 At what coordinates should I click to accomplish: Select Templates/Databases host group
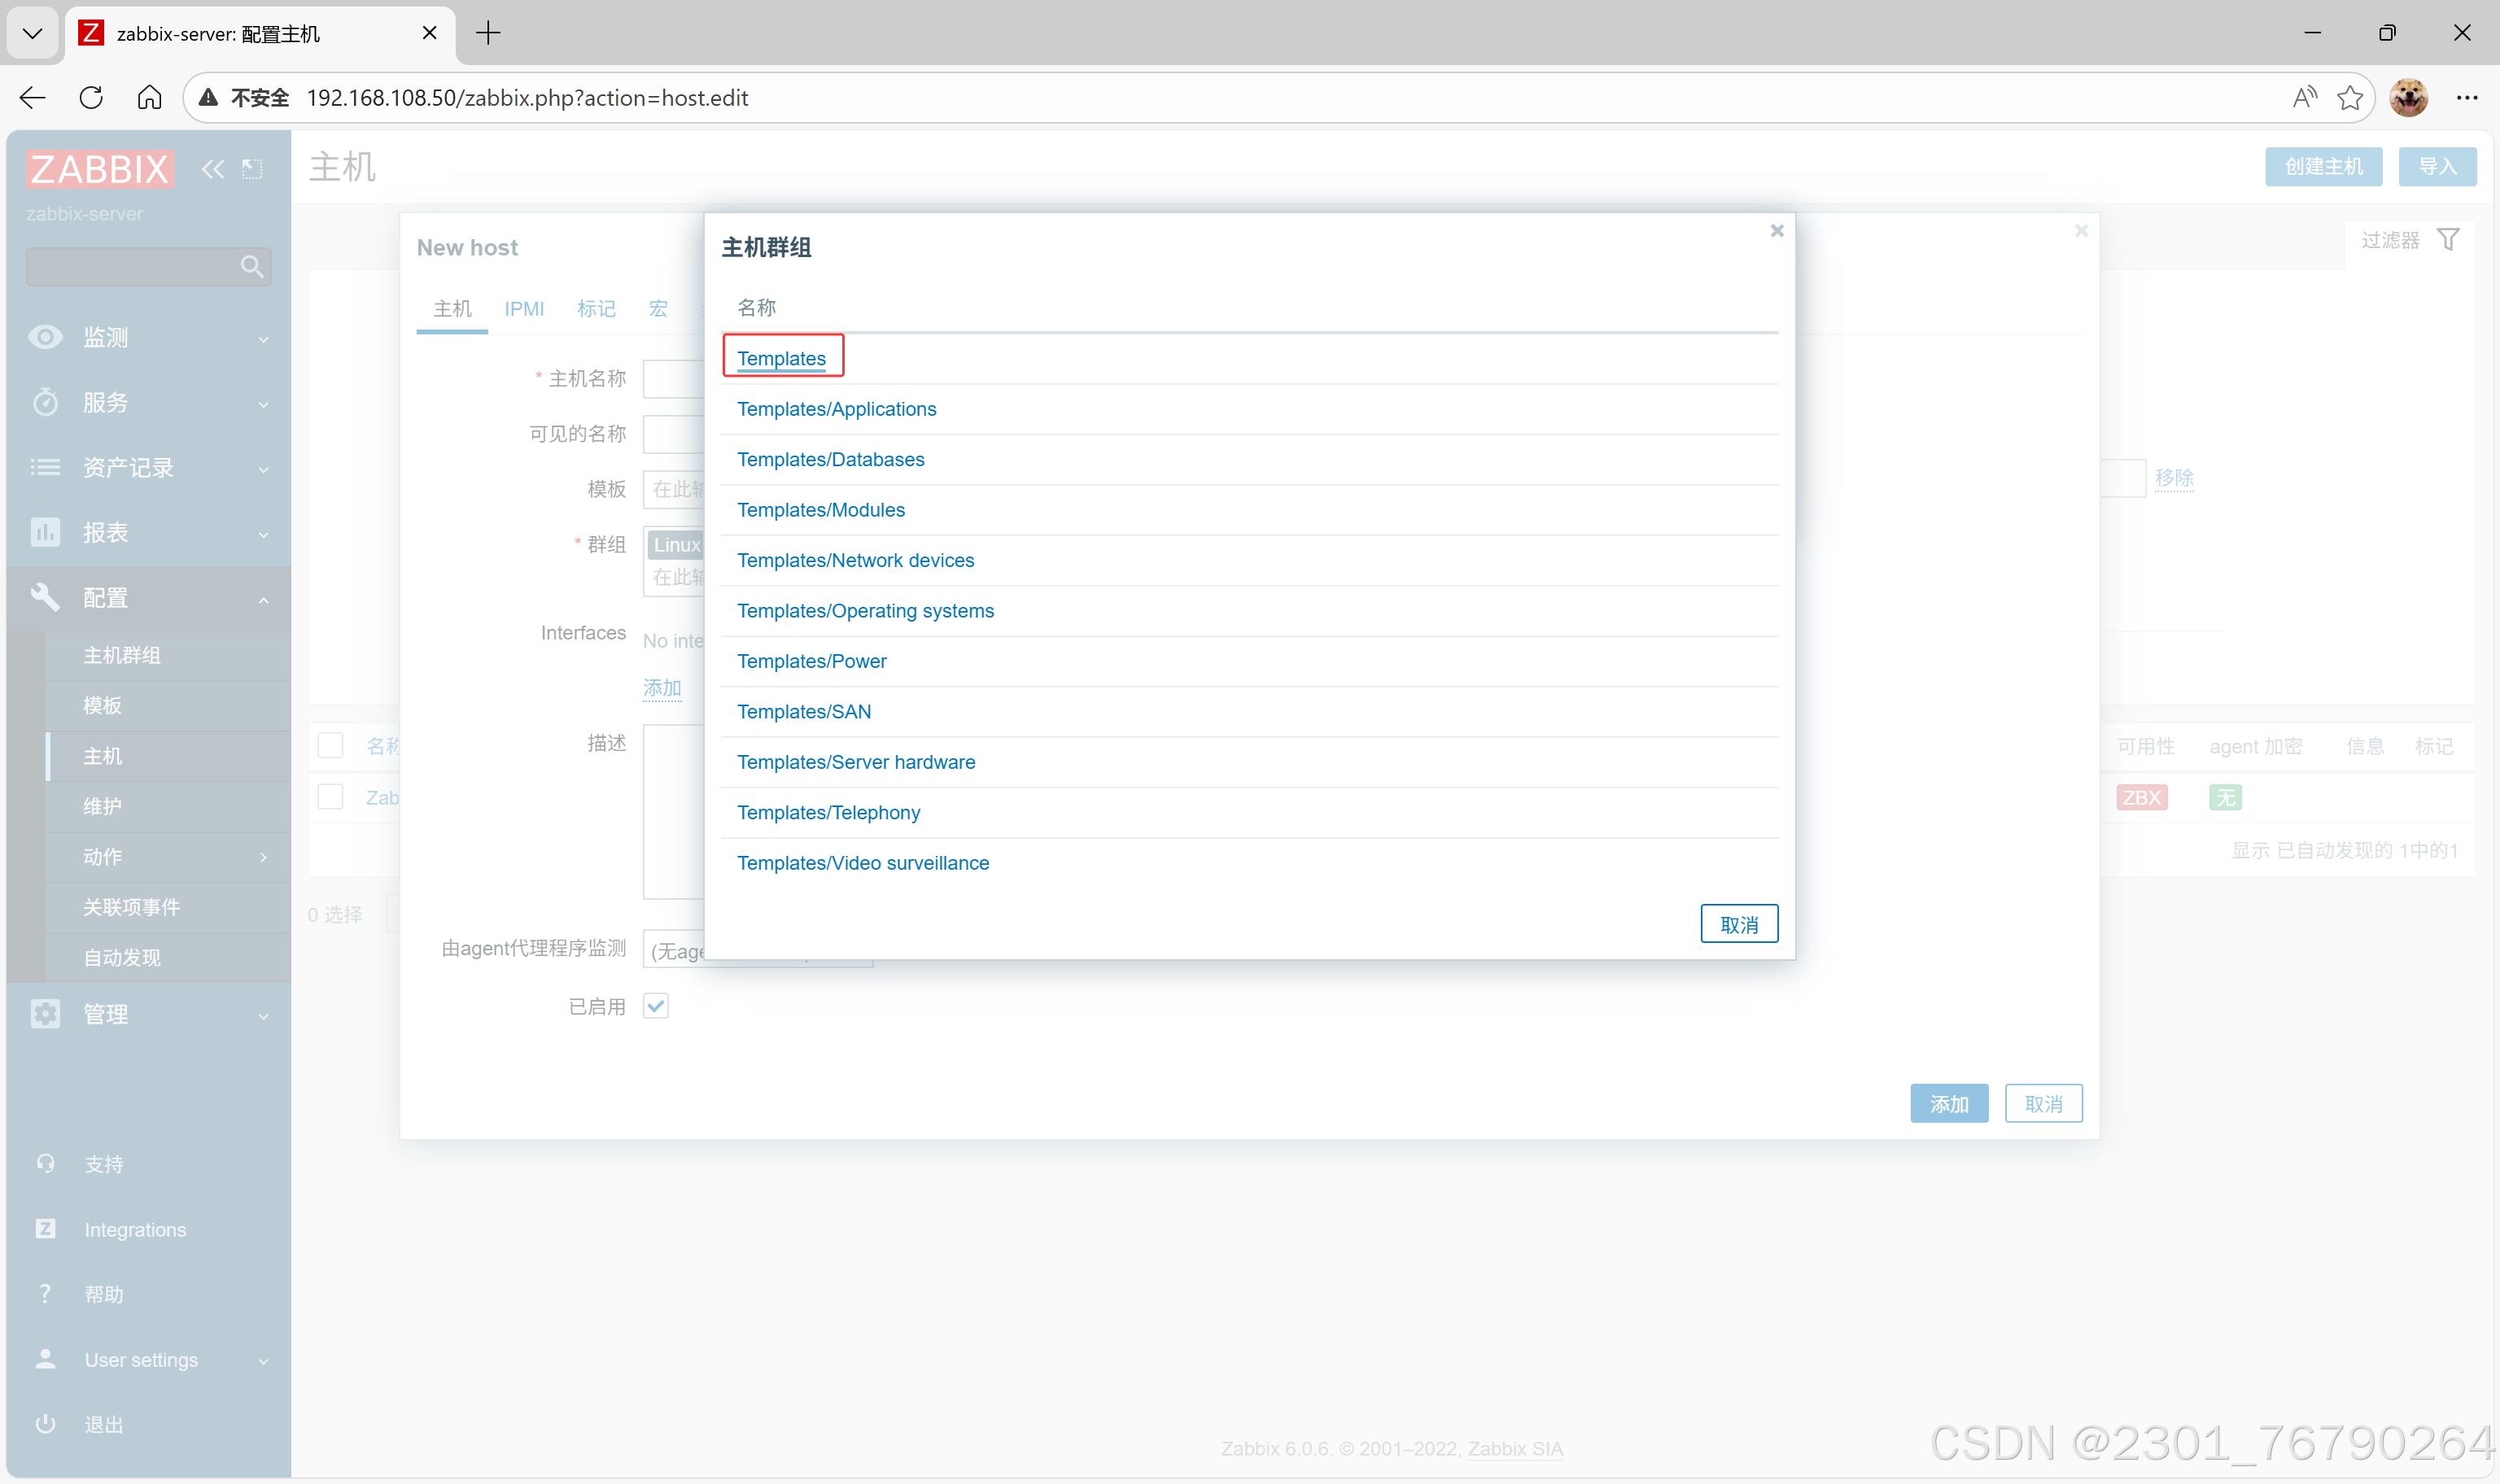(x=830, y=460)
